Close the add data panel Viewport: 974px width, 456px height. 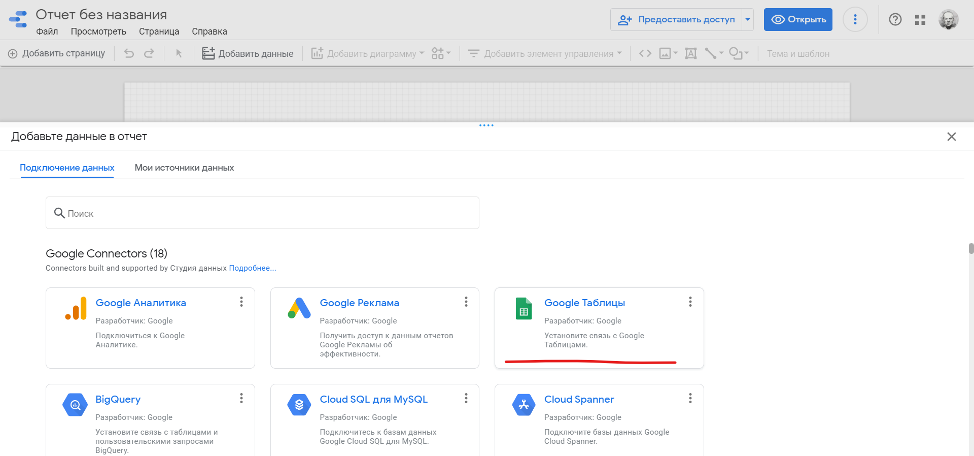(x=951, y=137)
